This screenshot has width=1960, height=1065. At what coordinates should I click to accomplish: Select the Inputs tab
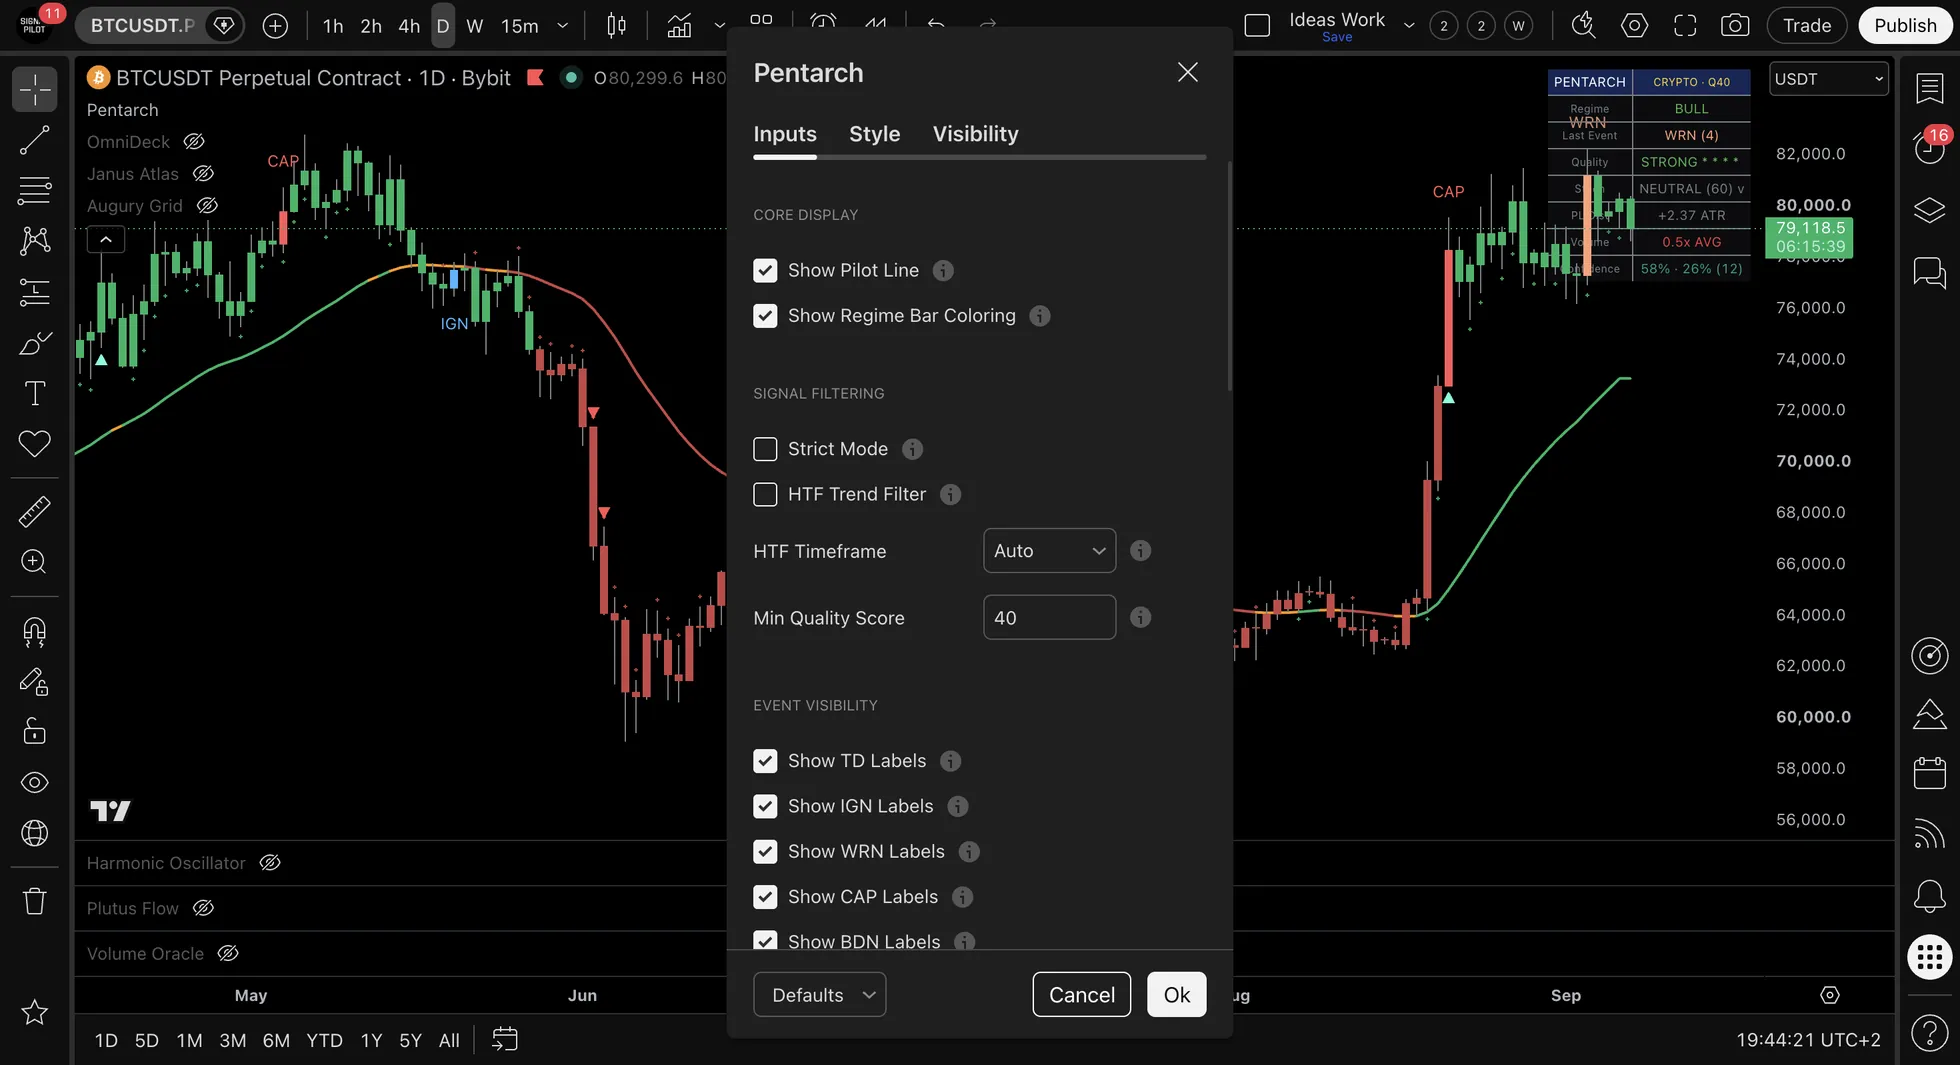[784, 134]
